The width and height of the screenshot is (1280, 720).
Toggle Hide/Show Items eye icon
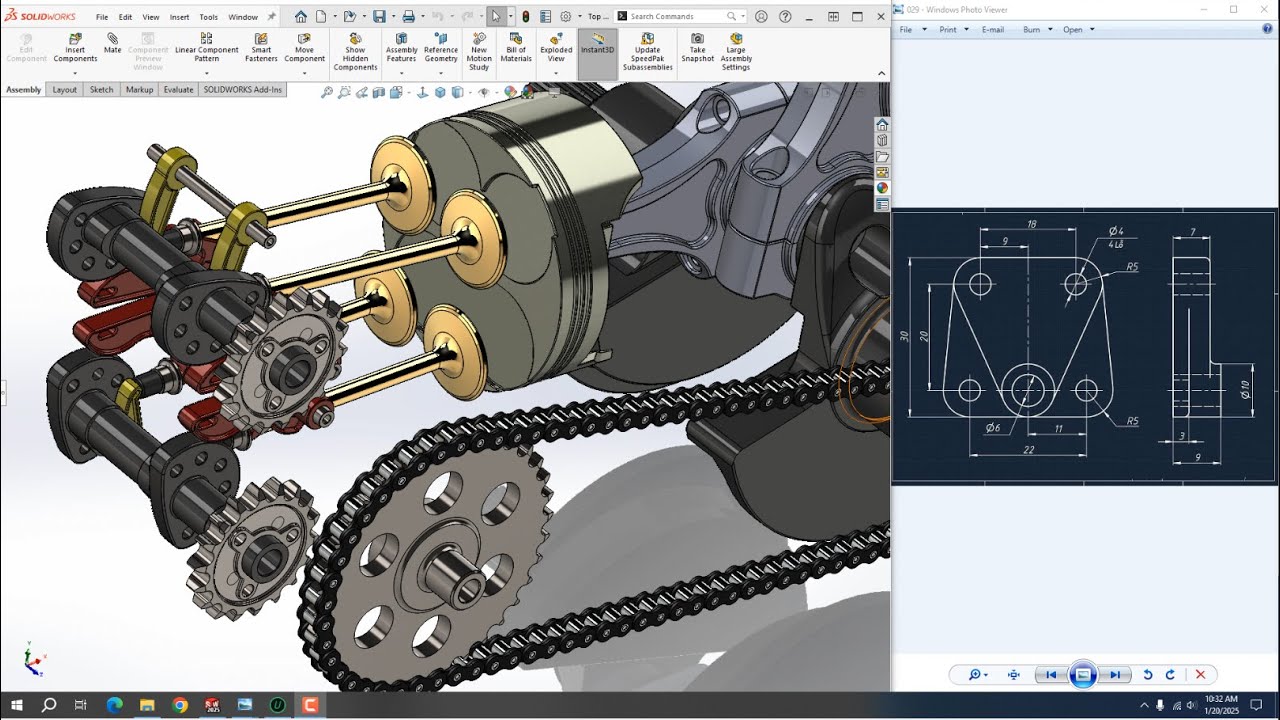[484, 92]
